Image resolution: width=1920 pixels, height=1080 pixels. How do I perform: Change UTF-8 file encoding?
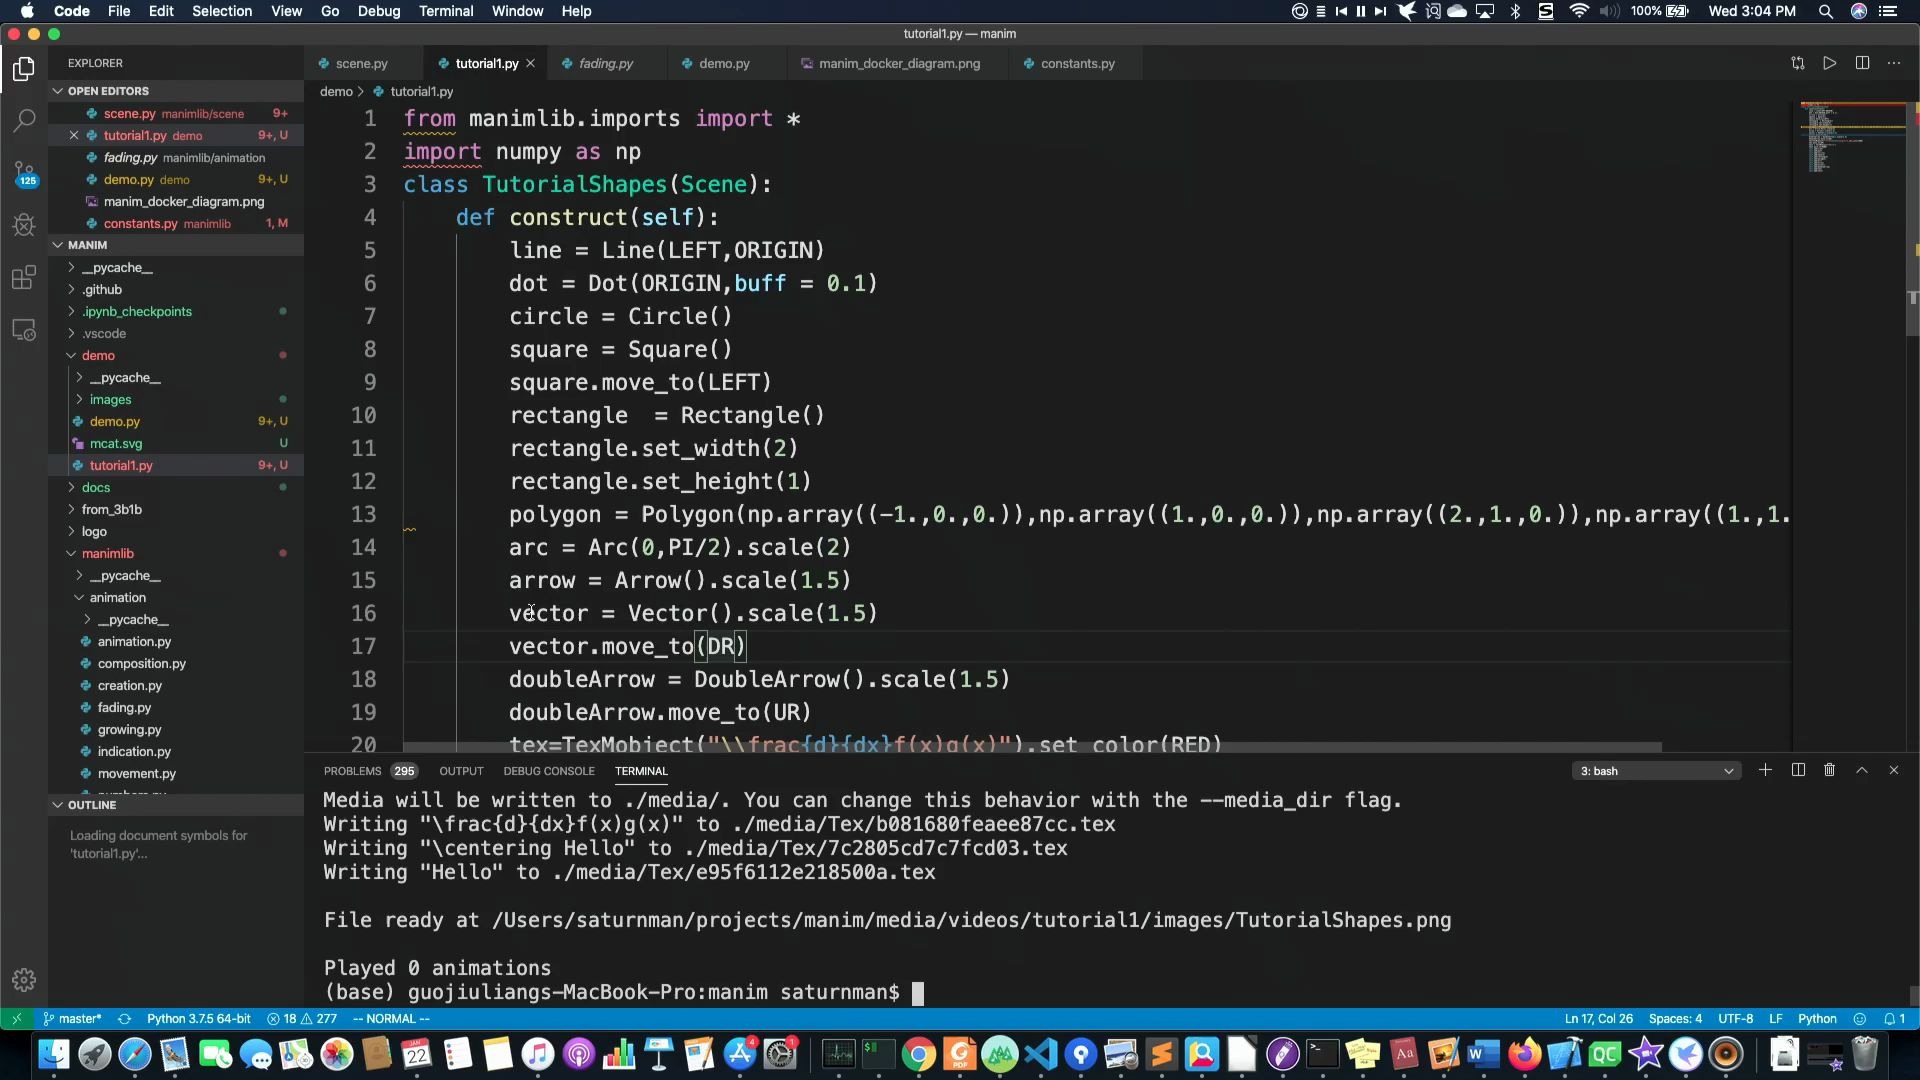tap(1735, 1019)
